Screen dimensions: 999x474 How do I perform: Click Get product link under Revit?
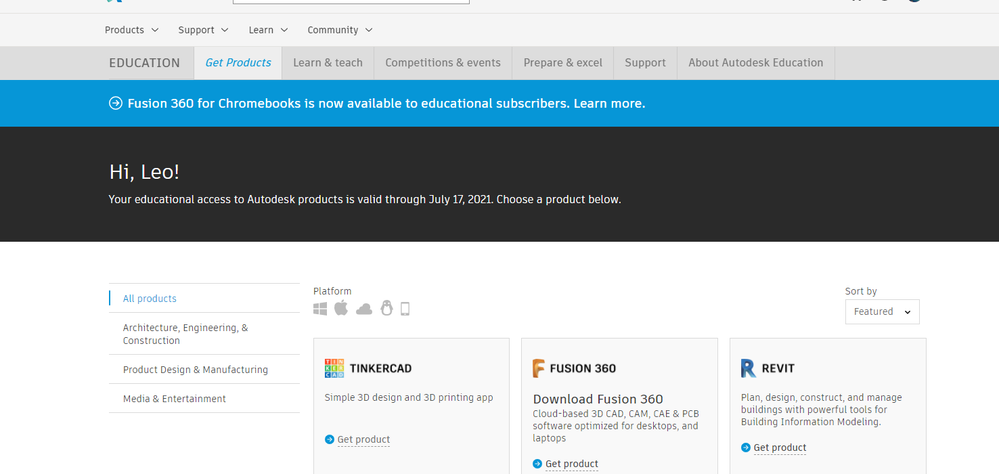click(780, 448)
